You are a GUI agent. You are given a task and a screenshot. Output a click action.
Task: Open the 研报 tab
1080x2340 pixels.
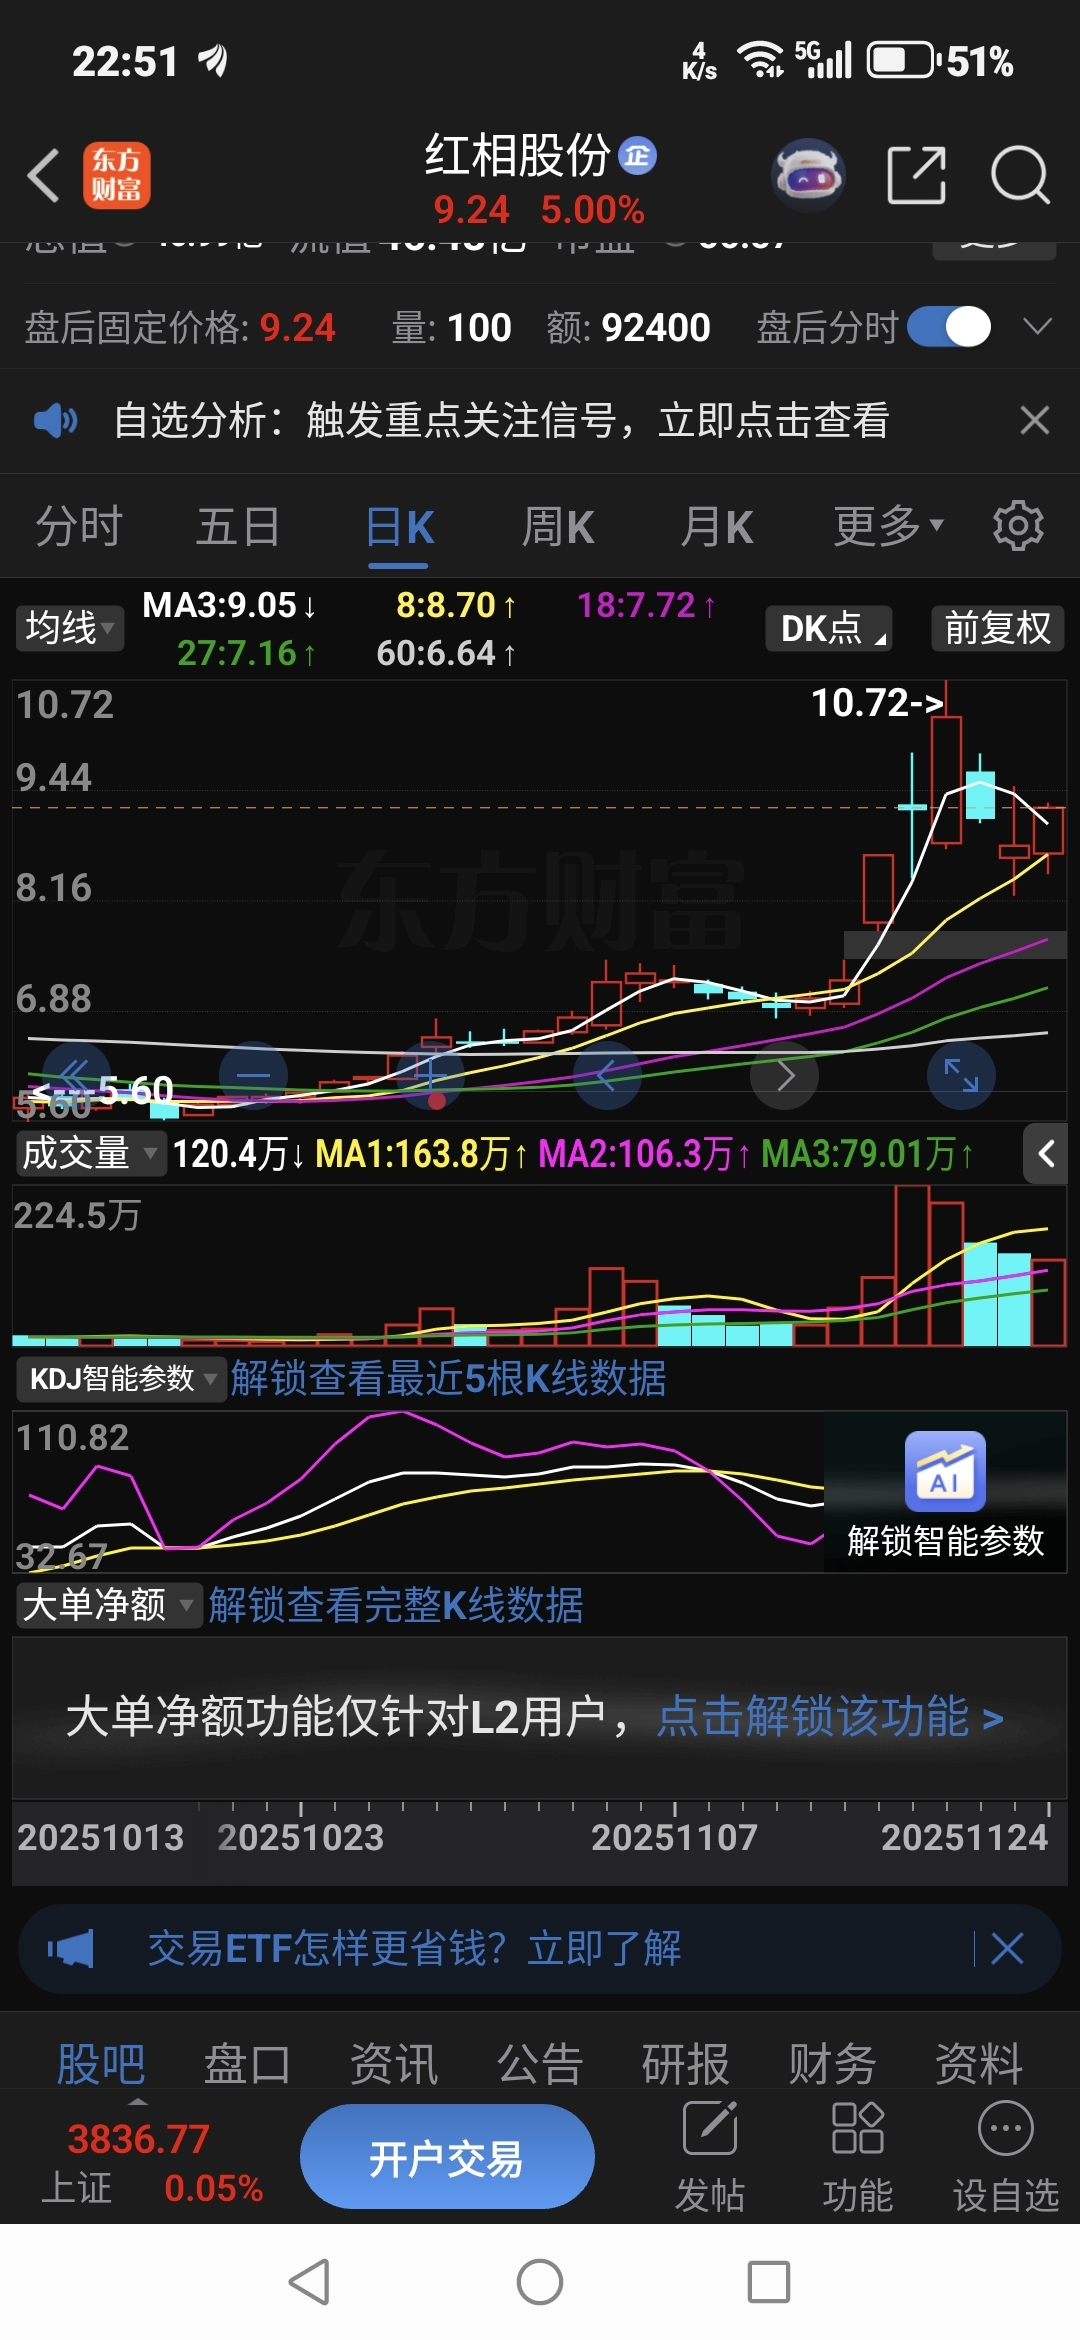tap(686, 2064)
